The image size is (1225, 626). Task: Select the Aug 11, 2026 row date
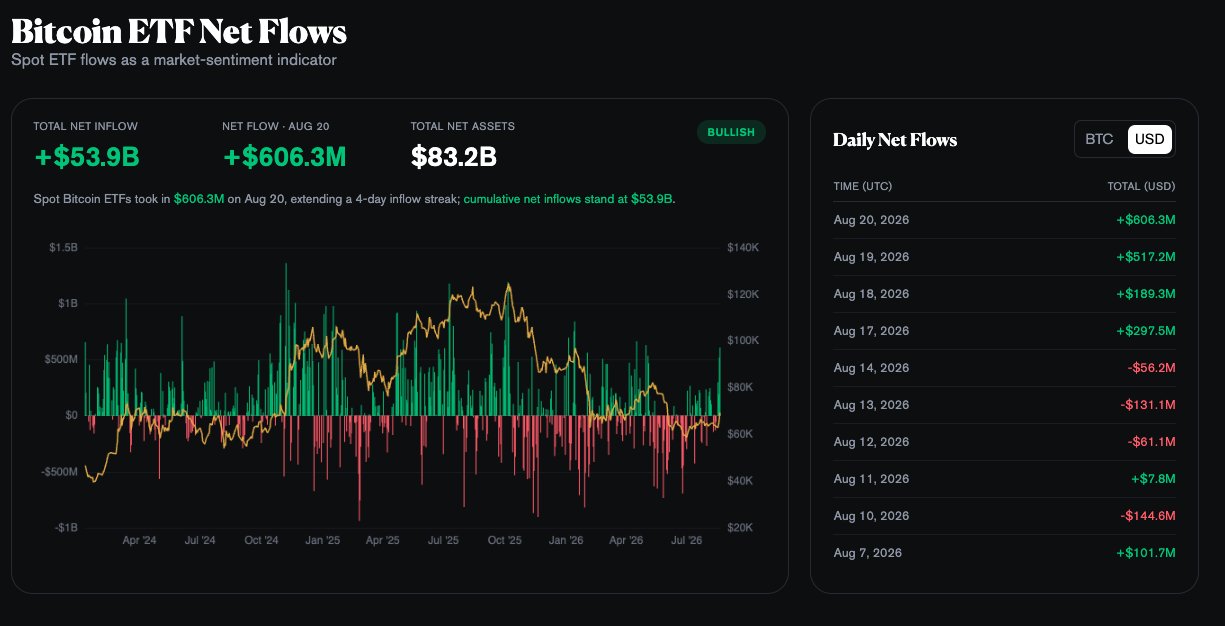tap(871, 479)
